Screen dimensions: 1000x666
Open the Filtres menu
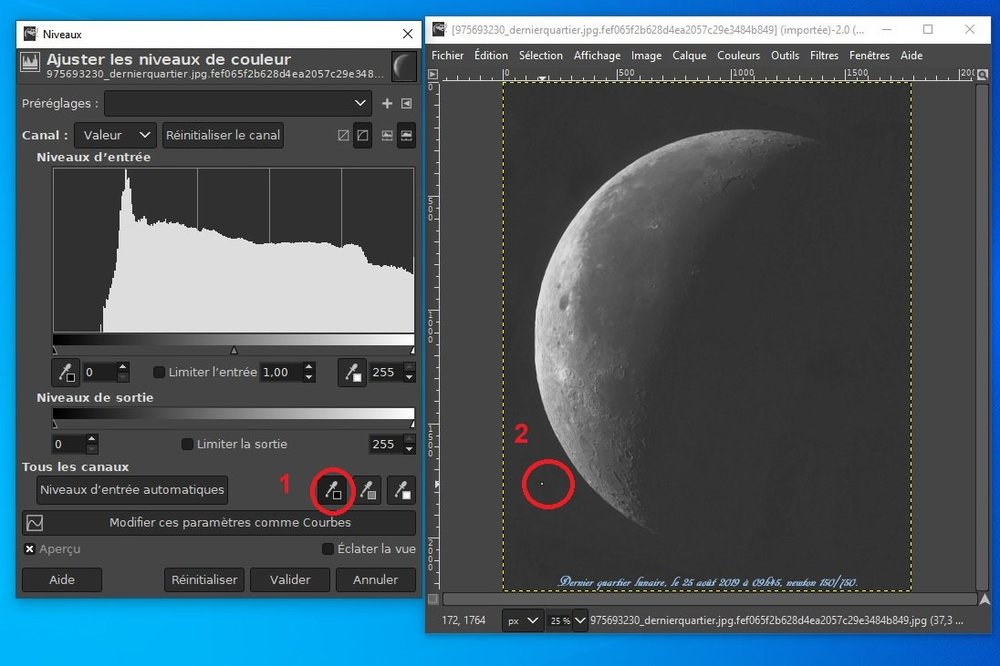(824, 56)
